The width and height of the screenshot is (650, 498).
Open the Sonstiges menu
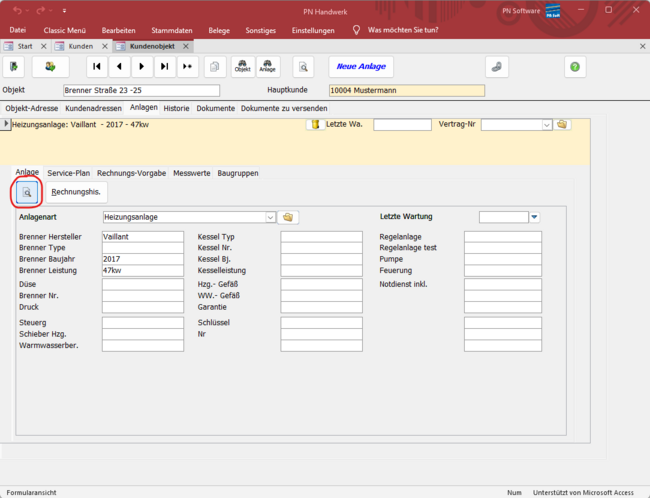click(x=260, y=30)
